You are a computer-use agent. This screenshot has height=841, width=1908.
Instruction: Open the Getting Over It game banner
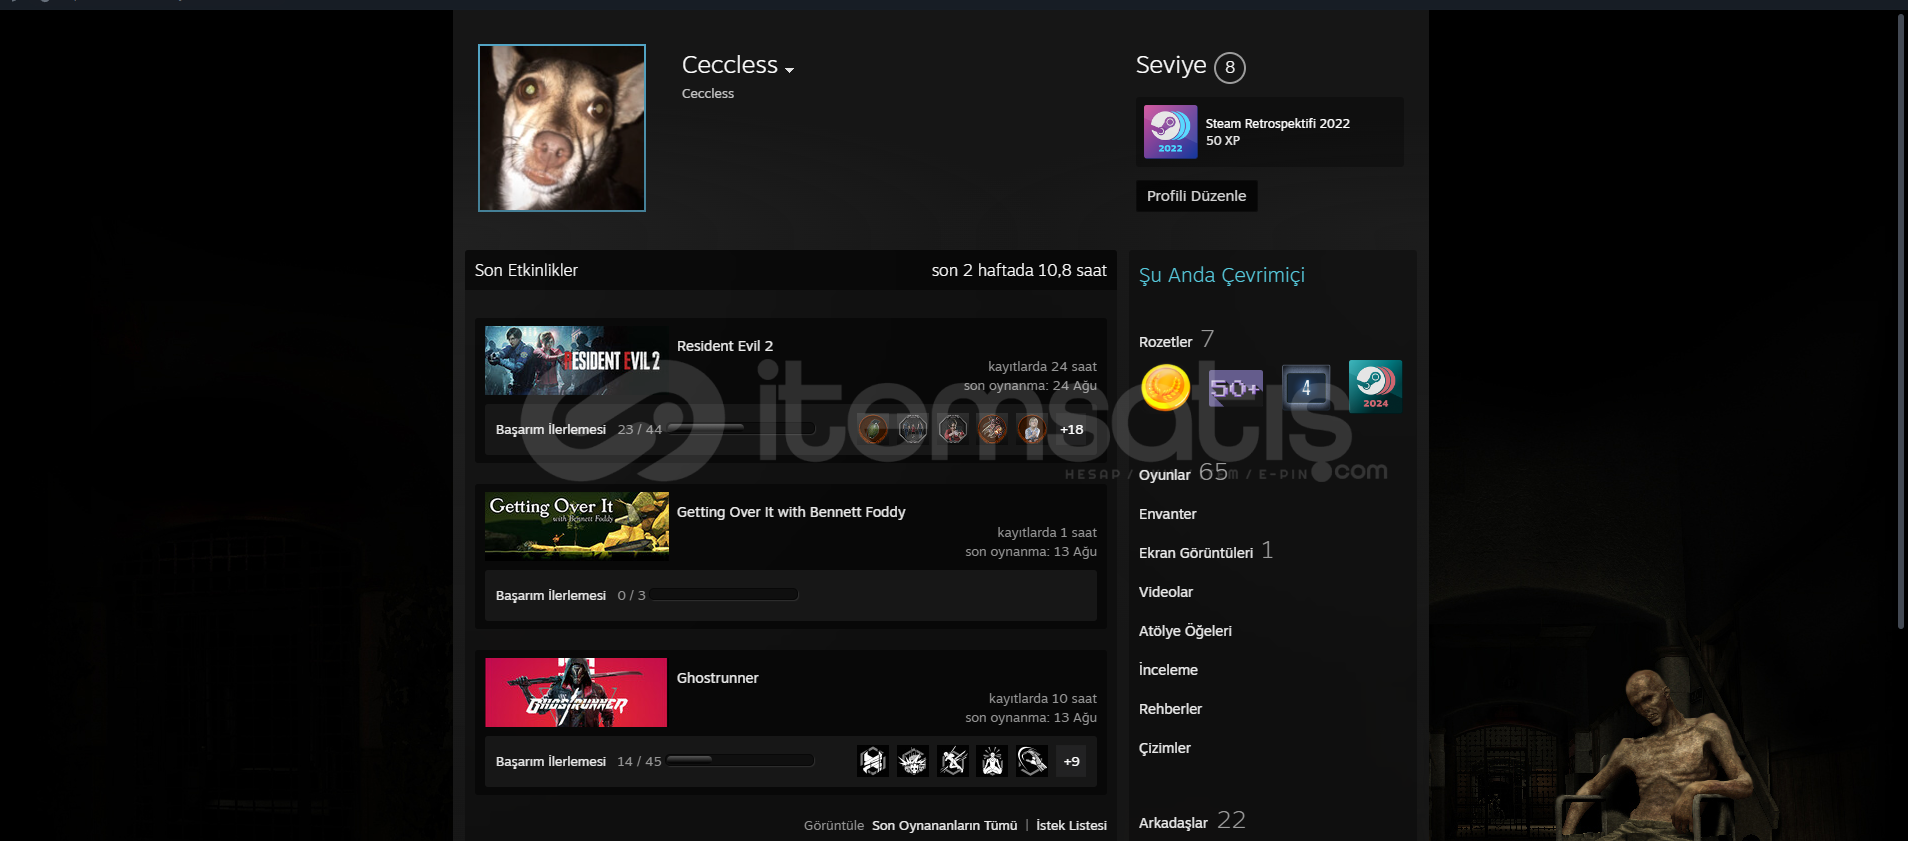coord(576,526)
